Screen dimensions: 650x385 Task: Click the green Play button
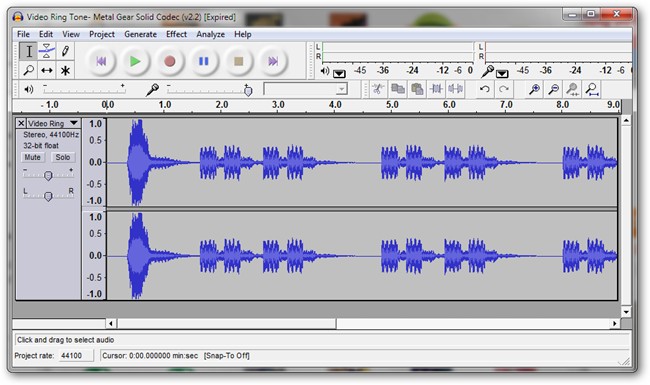click(x=135, y=61)
